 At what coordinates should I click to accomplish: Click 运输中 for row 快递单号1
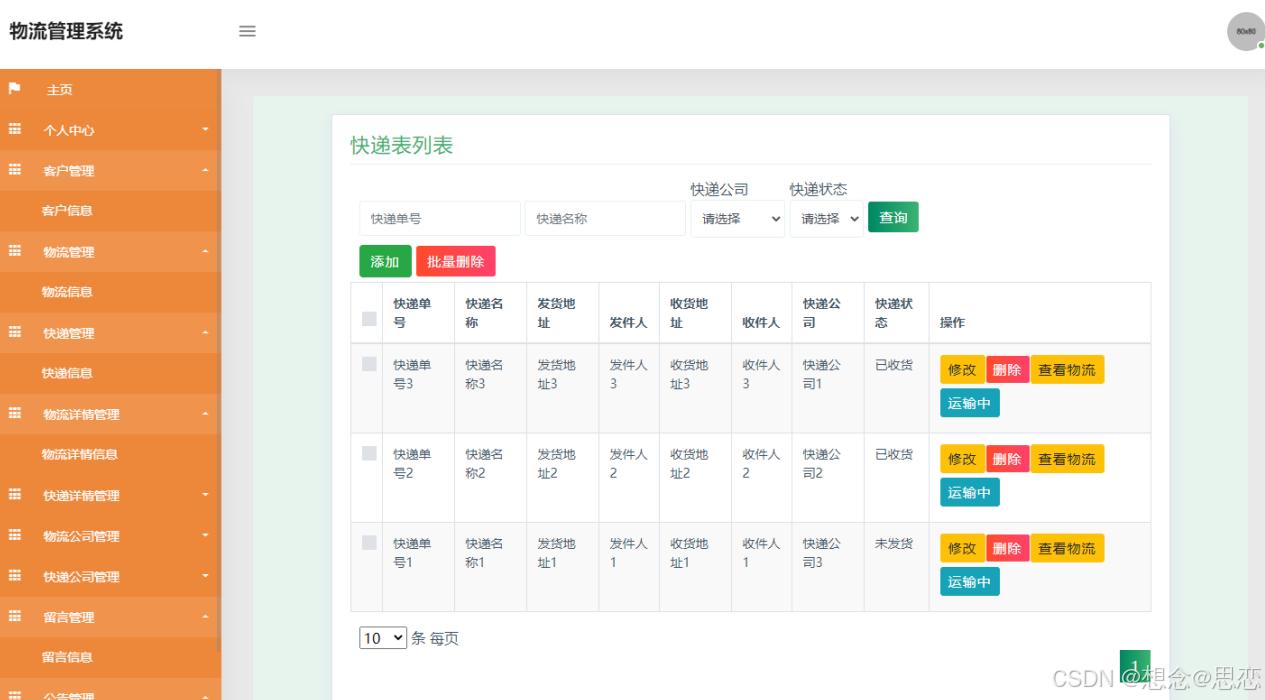pyautogui.click(x=970, y=582)
